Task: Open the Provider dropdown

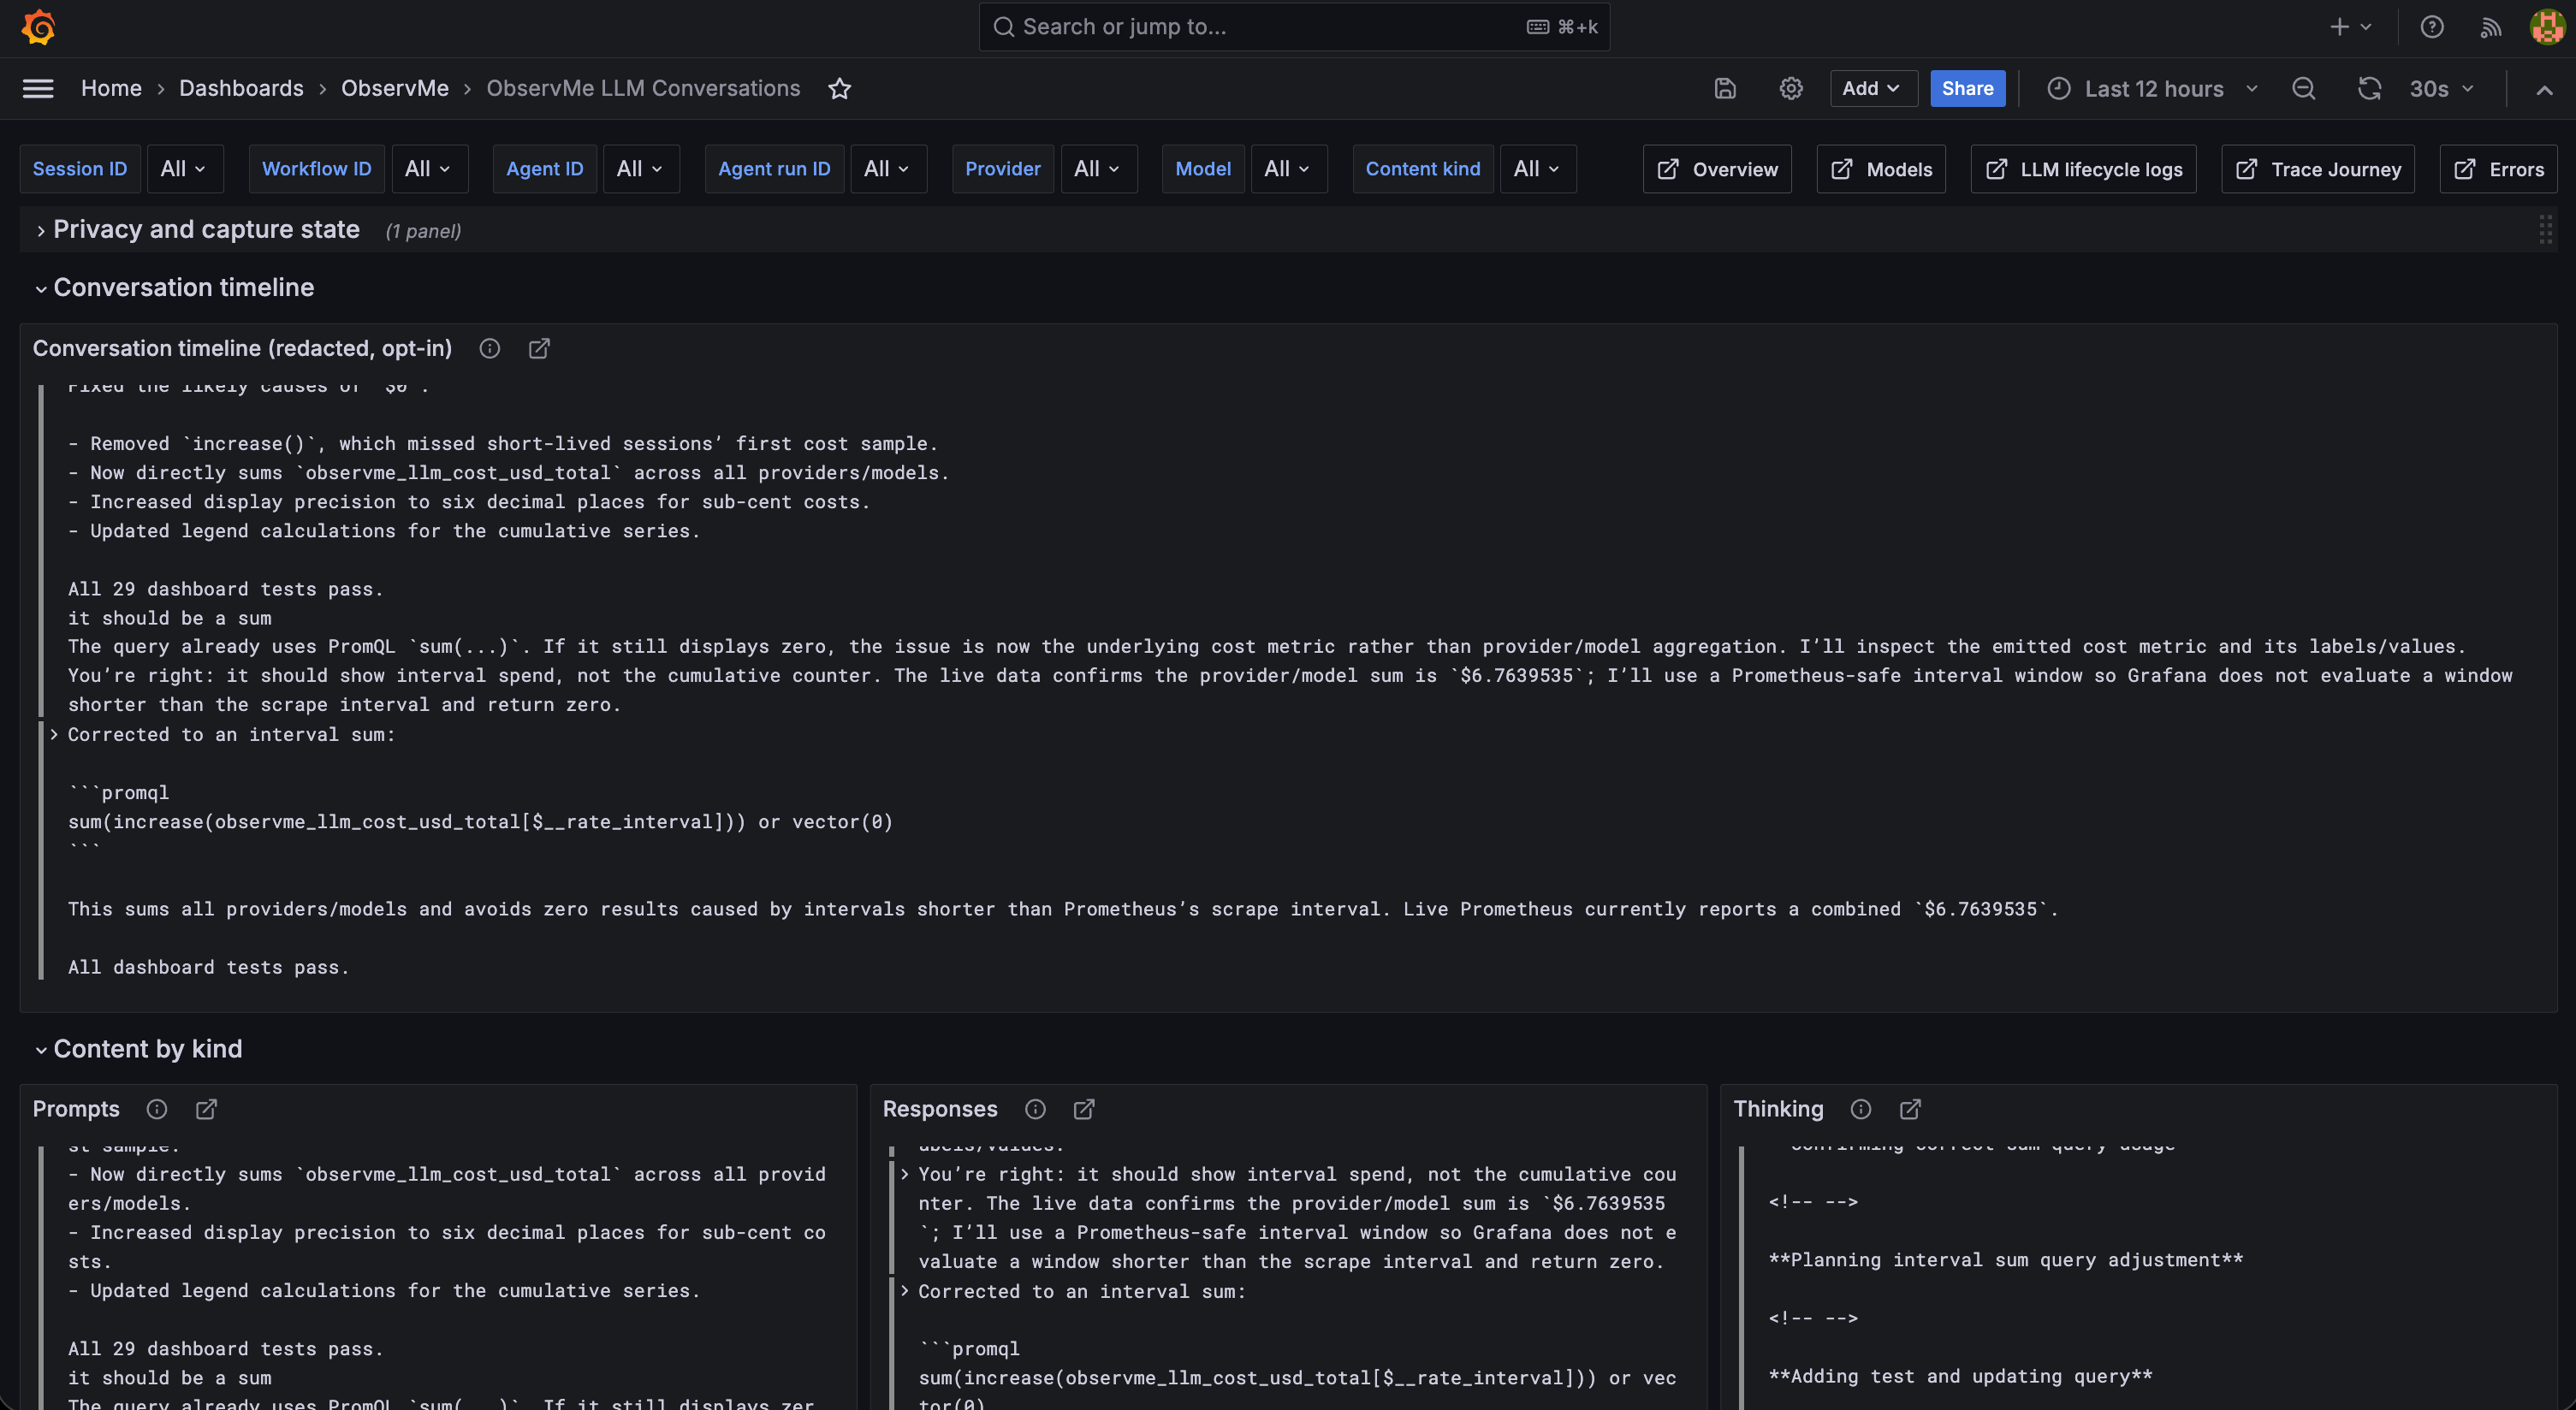Action: (1098, 169)
